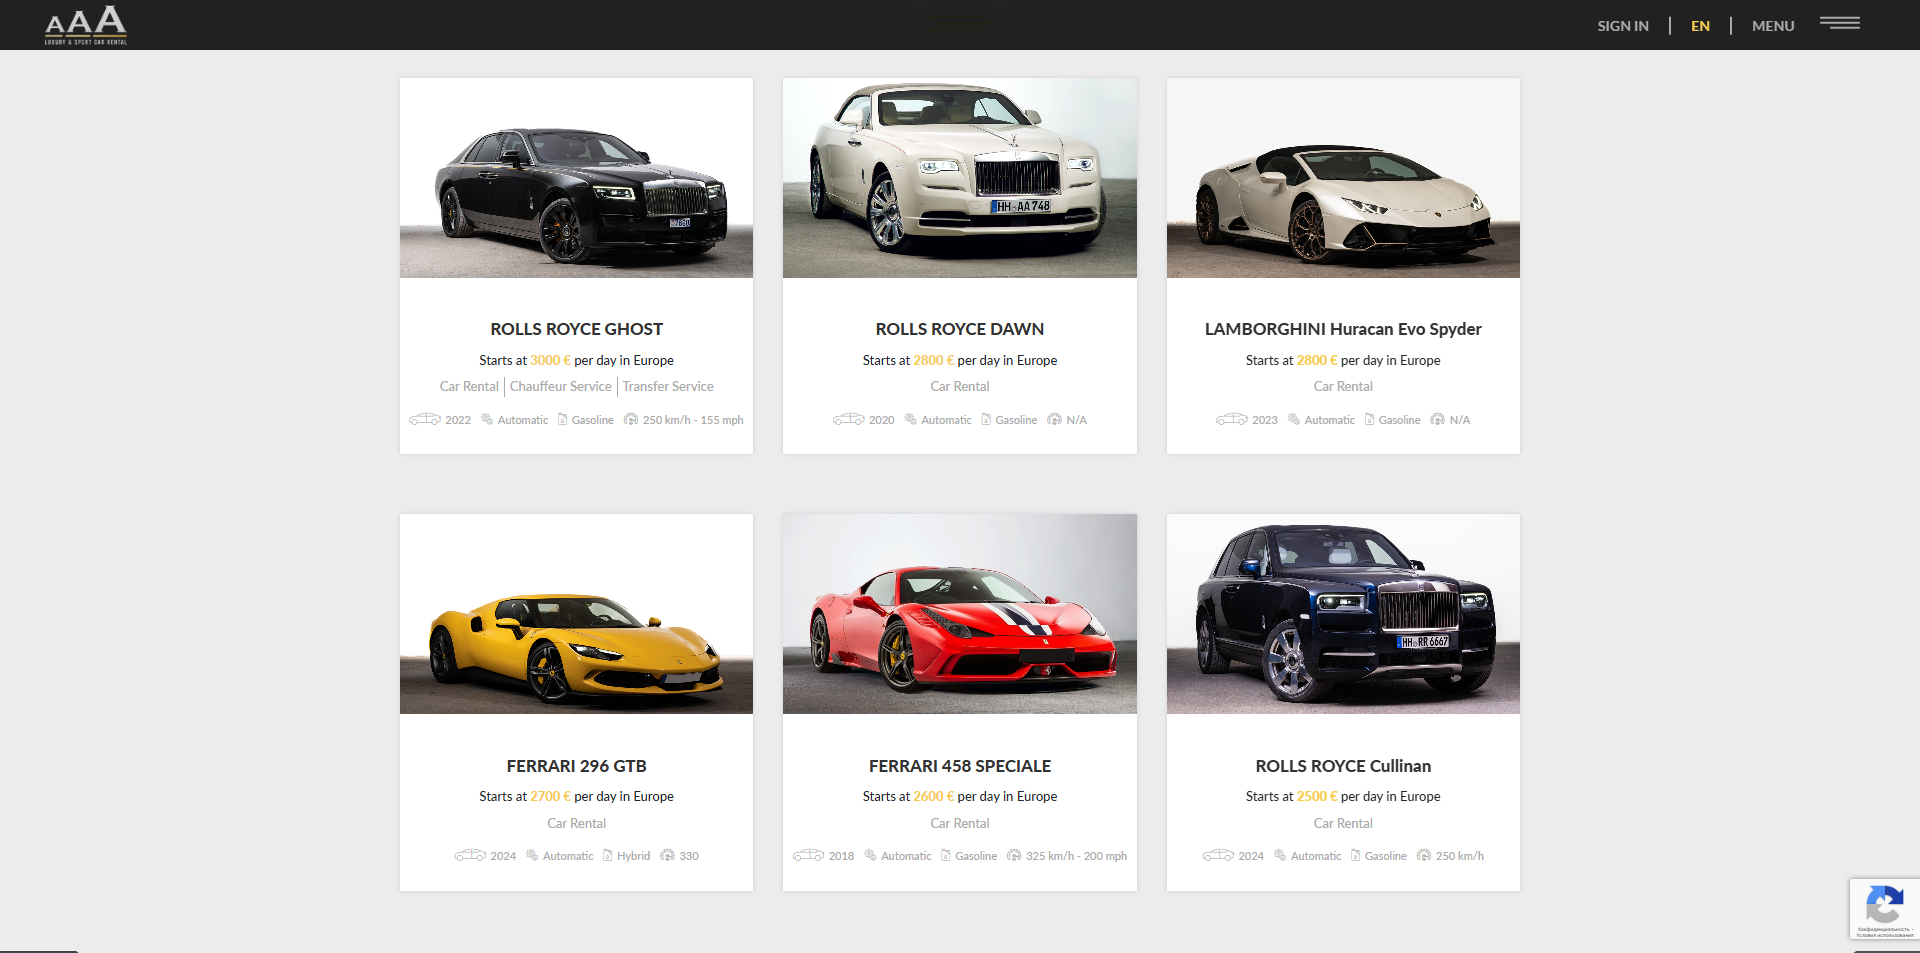This screenshot has height=953, width=1920.
Task: Click the car year icon on Rolls Royce Ghost card
Action: pyautogui.click(x=427, y=420)
